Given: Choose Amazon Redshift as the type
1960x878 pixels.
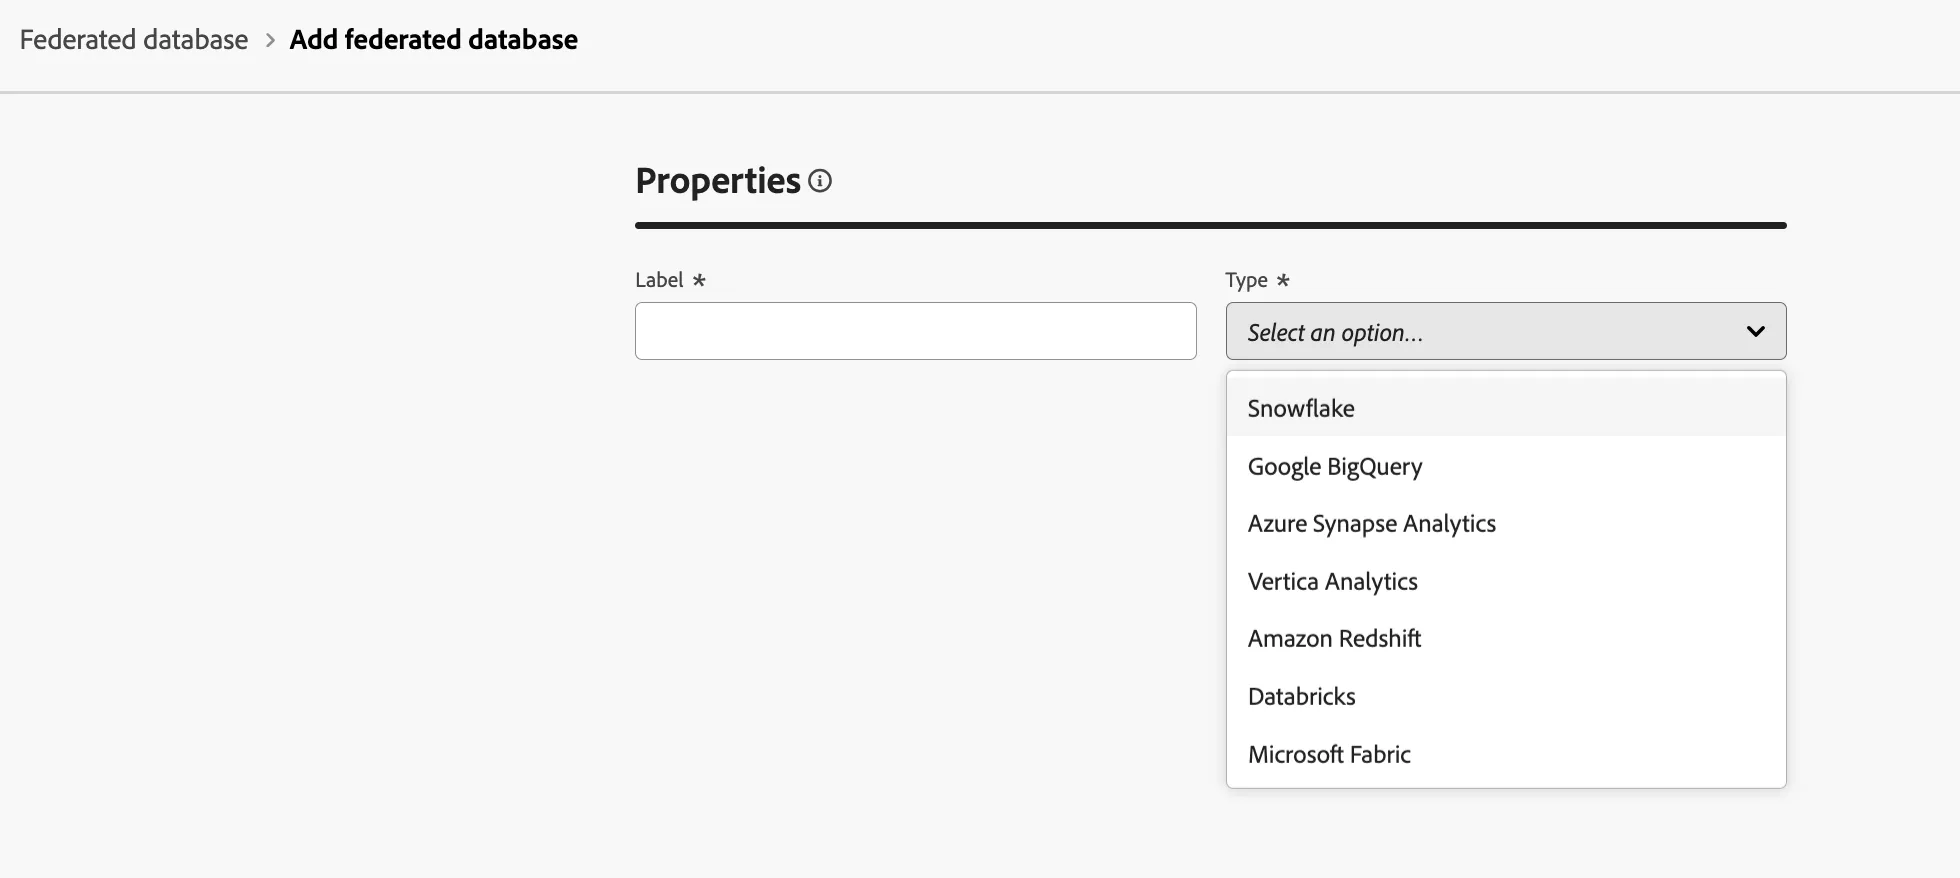Looking at the screenshot, I should (1506, 638).
